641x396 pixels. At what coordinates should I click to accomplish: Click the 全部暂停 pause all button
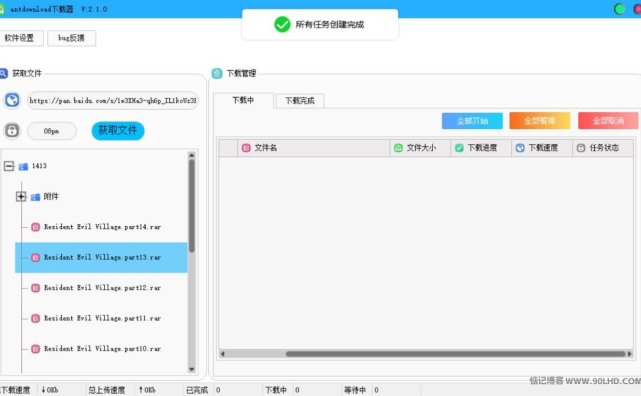(x=540, y=121)
